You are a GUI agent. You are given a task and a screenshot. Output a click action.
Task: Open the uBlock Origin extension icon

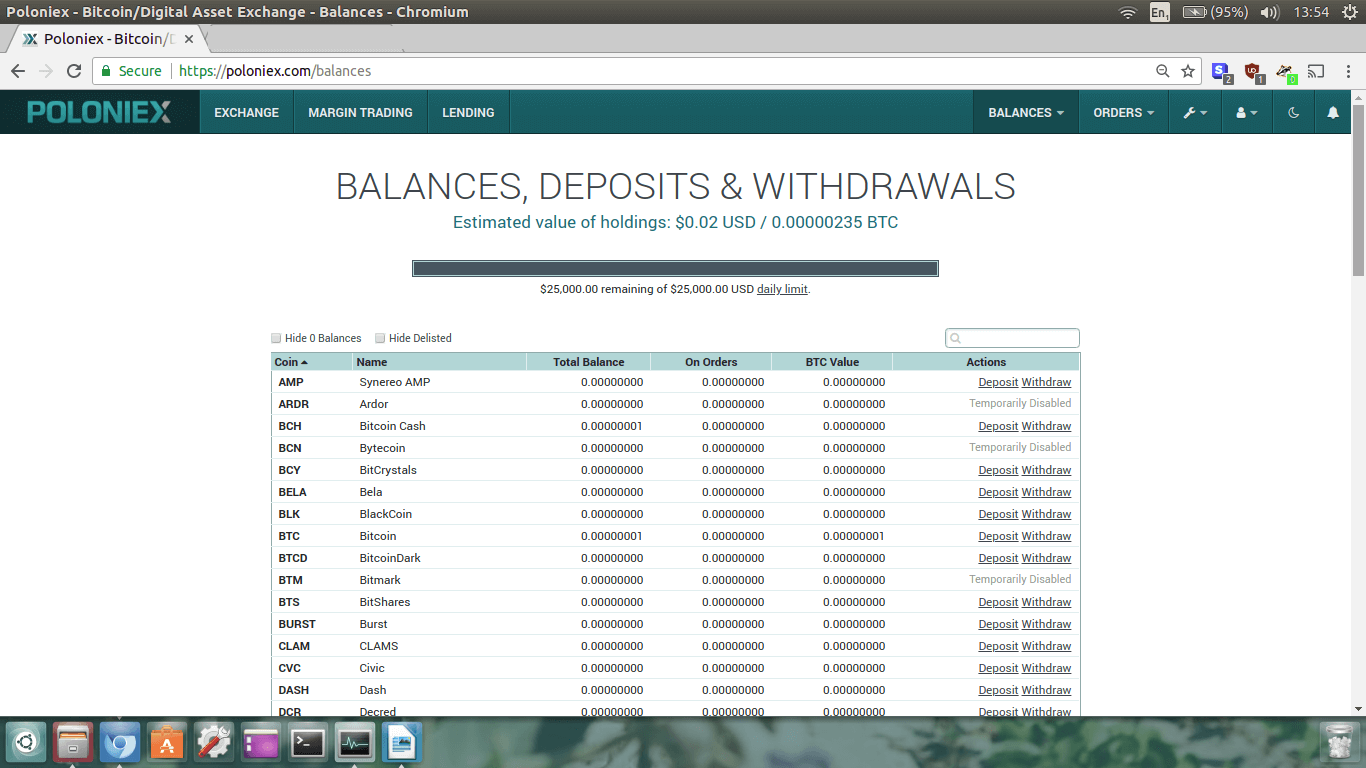point(1254,72)
